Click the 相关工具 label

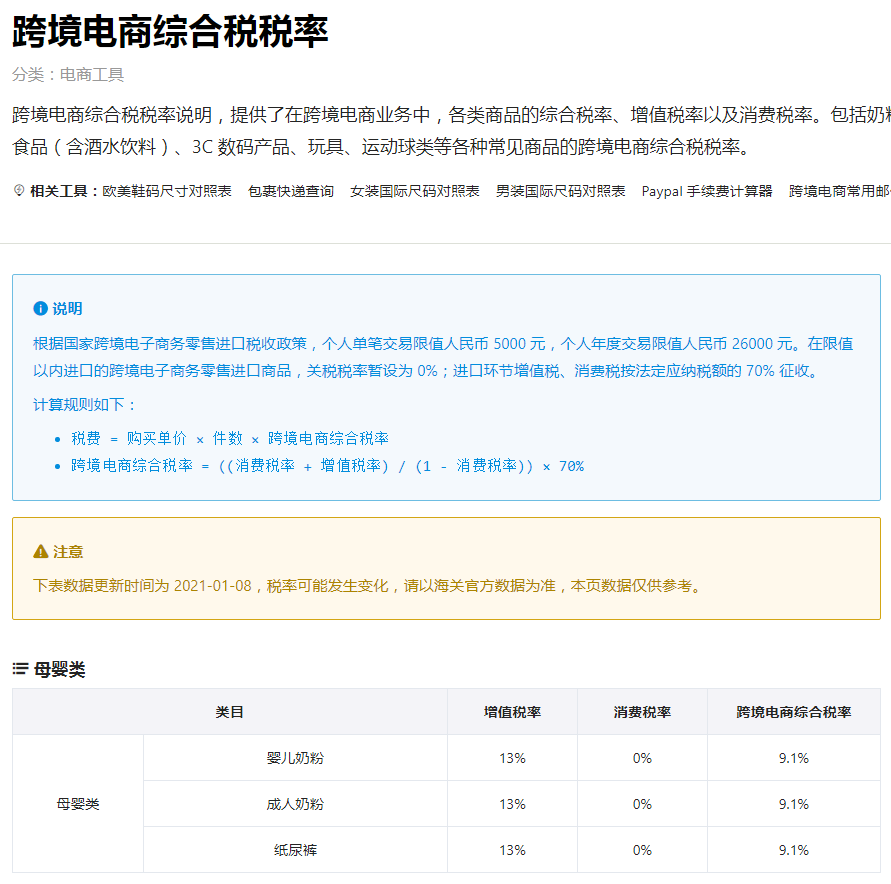(64, 191)
